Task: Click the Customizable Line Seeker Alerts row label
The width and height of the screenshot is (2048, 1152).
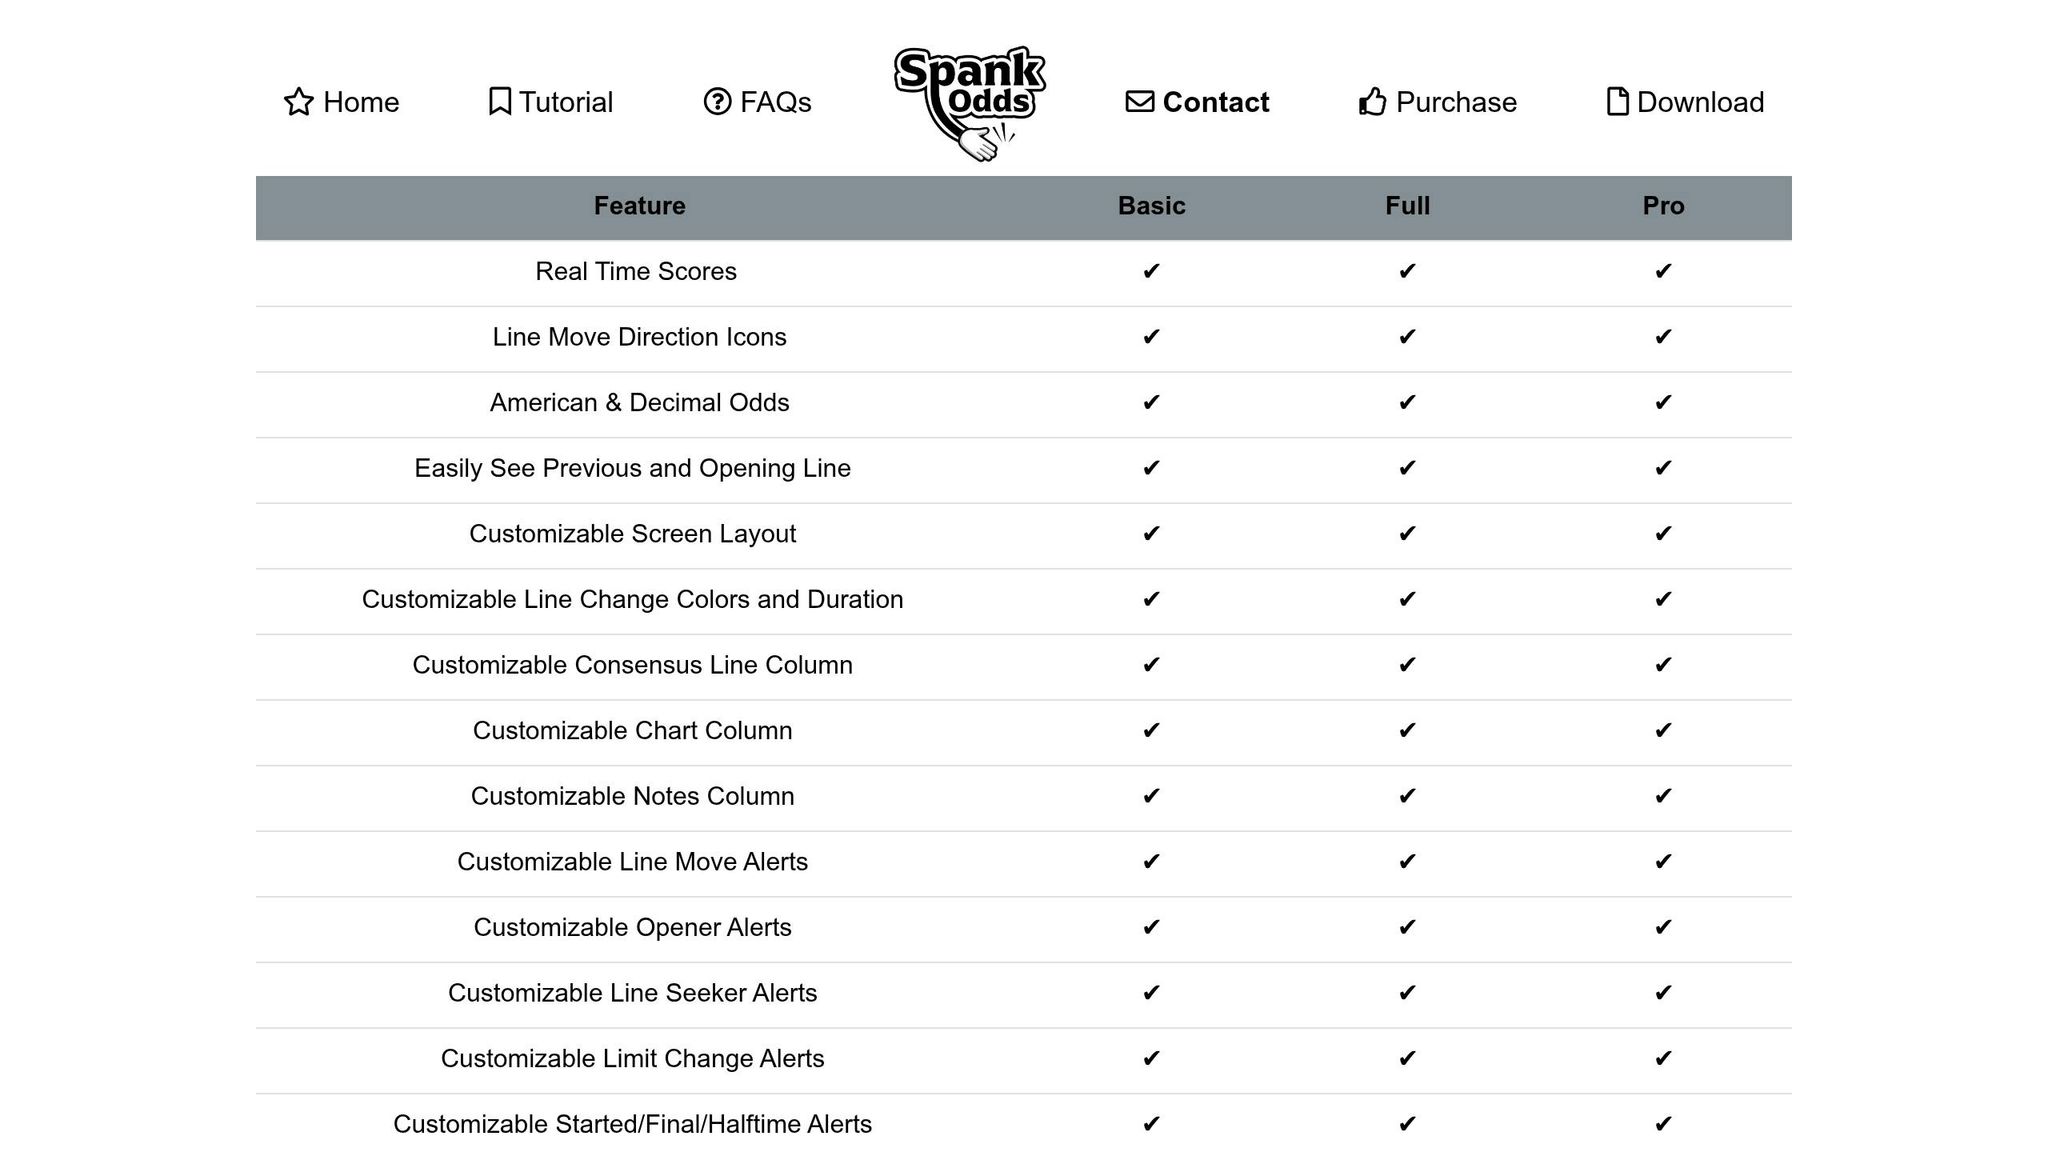Action: (x=632, y=993)
